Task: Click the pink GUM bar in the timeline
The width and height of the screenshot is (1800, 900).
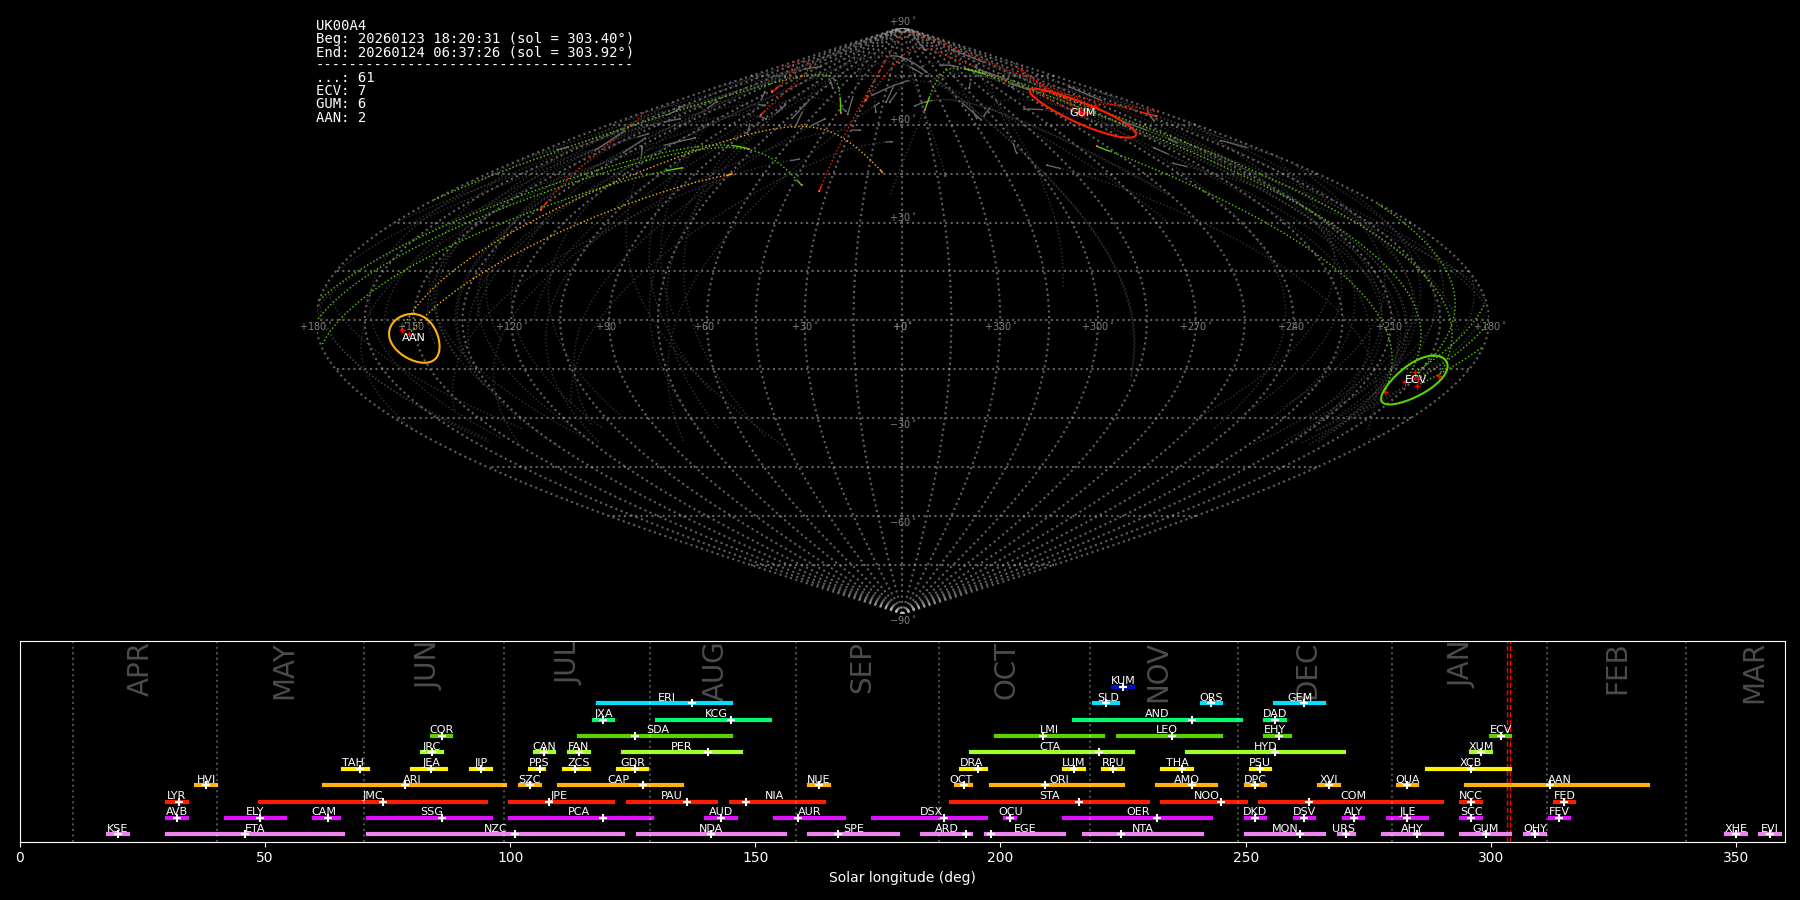Action: 1485,834
